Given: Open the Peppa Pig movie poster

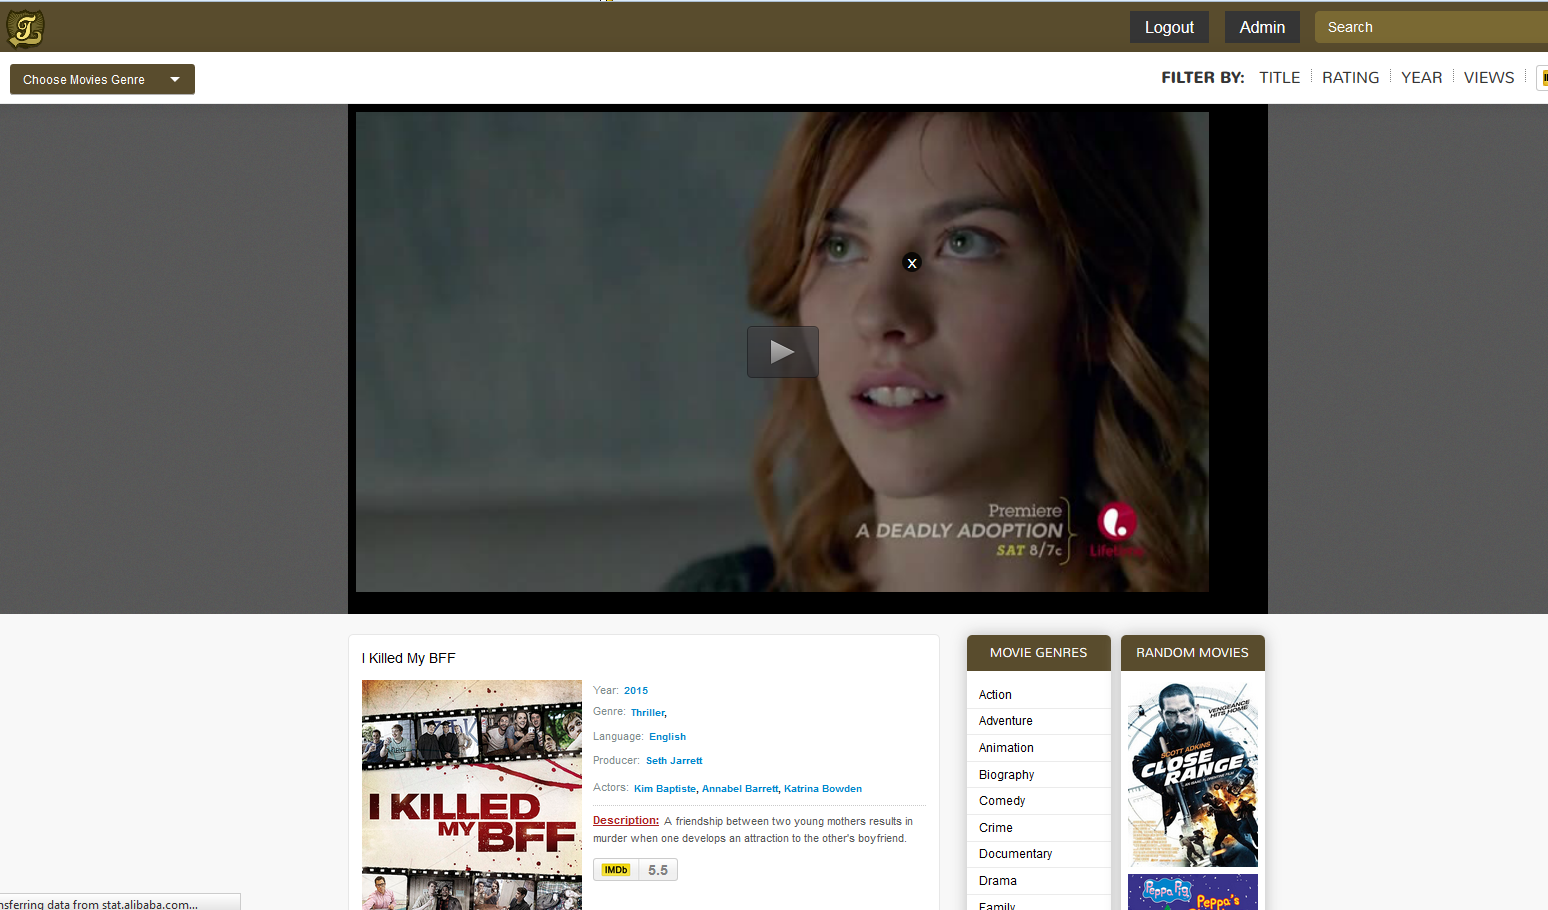Looking at the screenshot, I should (x=1193, y=892).
